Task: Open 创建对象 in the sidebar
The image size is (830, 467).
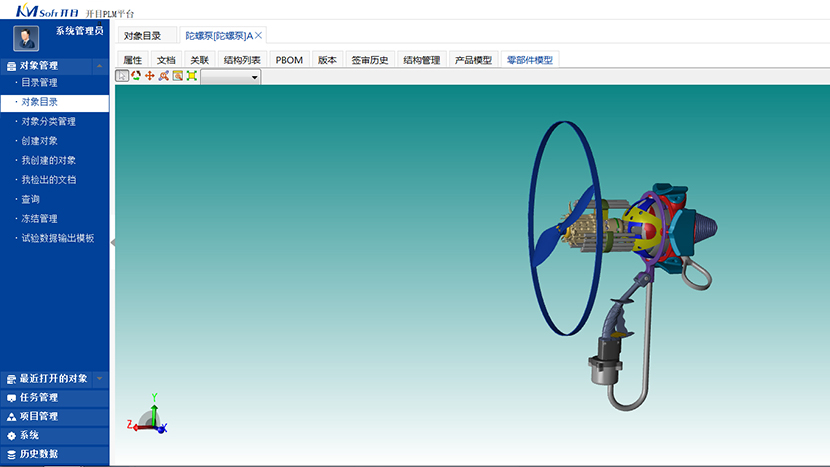Action: click(40, 141)
